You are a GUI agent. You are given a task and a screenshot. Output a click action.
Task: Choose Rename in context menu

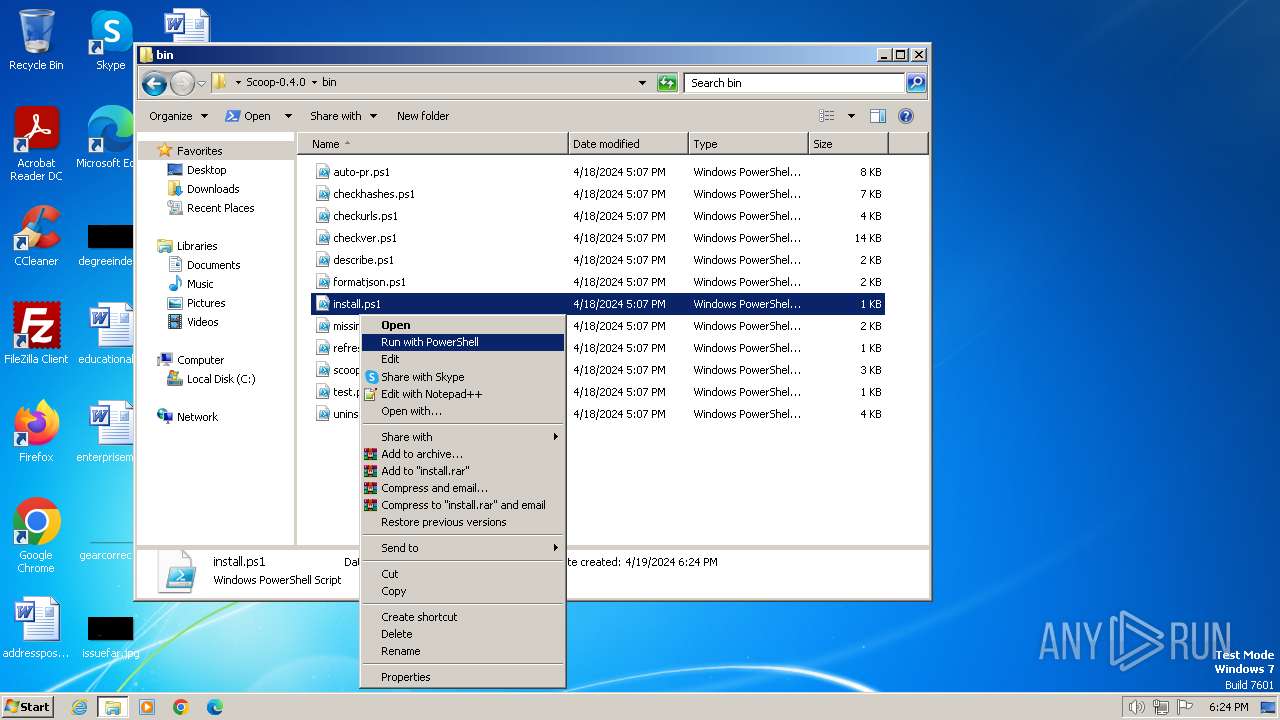coord(462,651)
